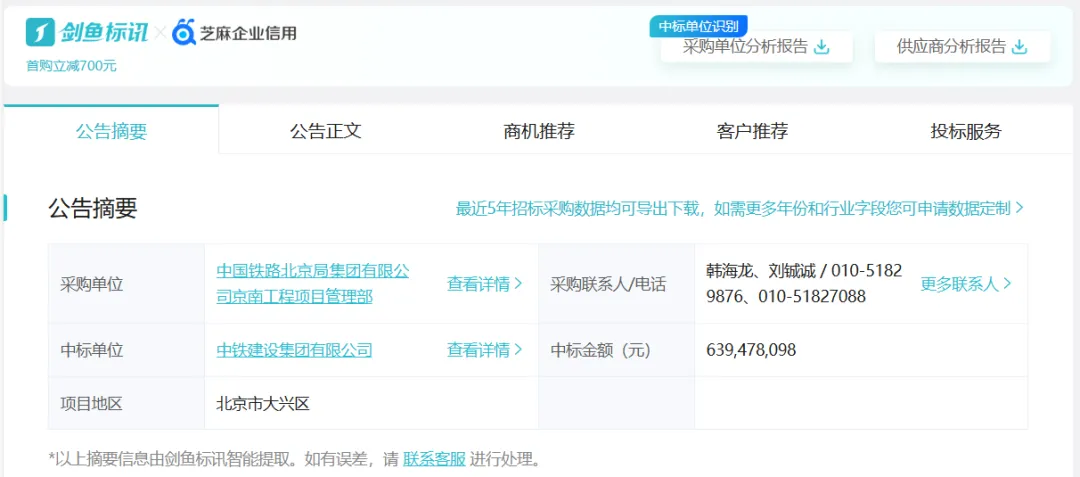Open the 采购单位分析报告 button
1080x477 pixels.
point(745,47)
